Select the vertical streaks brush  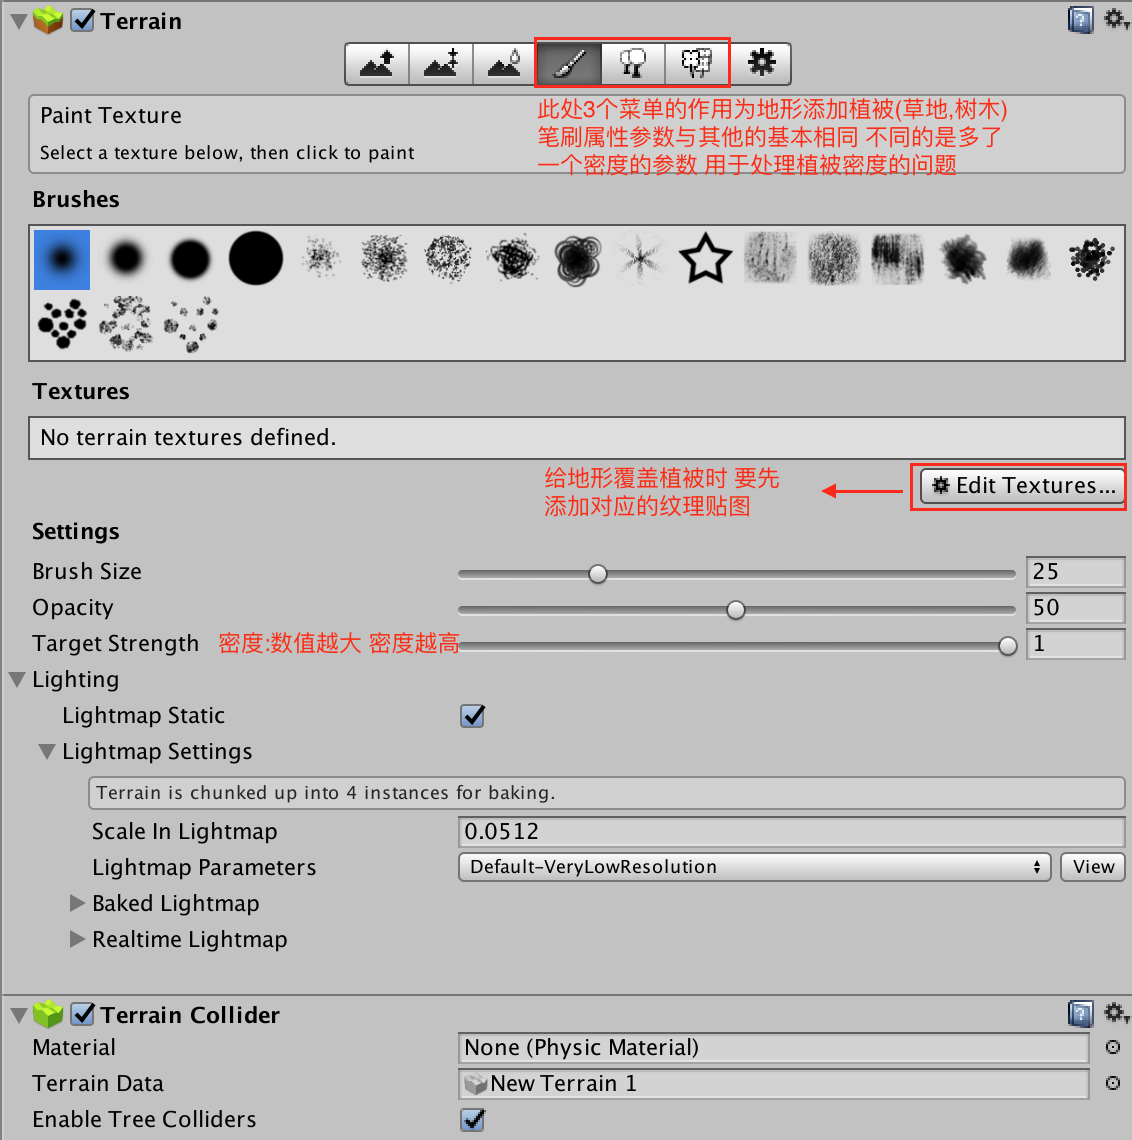[898, 258]
